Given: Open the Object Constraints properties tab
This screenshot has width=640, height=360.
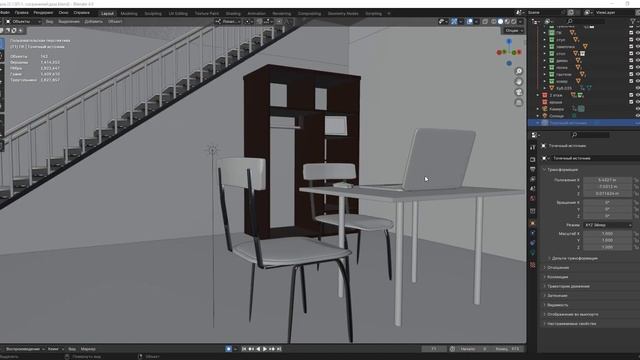Looking at the screenshot, I should (533, 243).
